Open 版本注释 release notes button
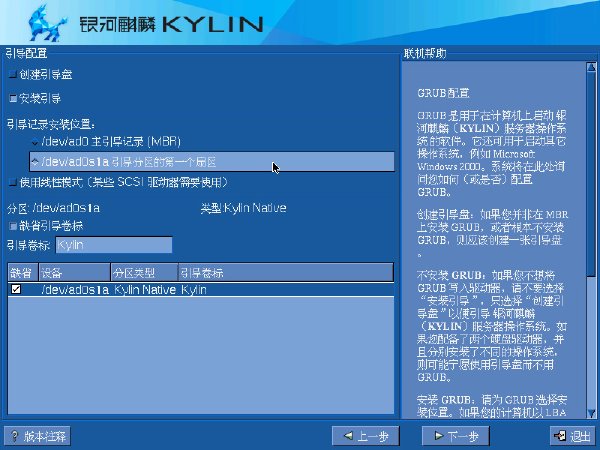This screenshot has width=600, height=450. pos(37,436)
